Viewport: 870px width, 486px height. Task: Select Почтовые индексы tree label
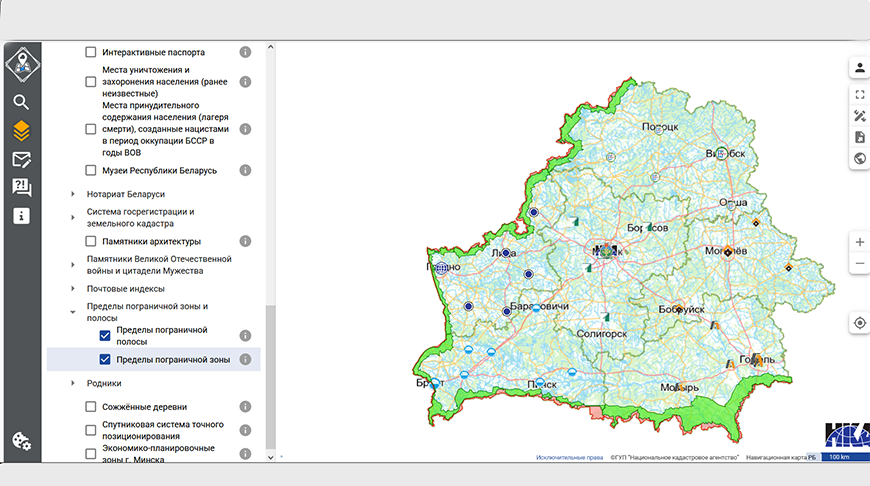click(x=125, y=288)
